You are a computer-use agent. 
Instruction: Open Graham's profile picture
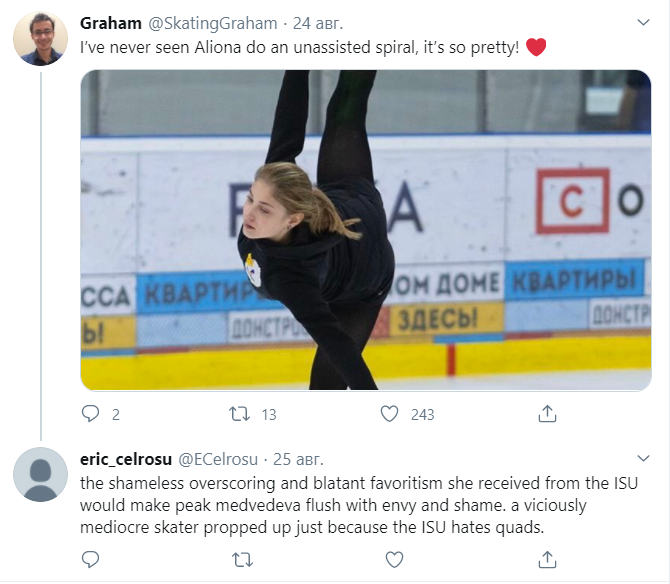tap(40, 40)
